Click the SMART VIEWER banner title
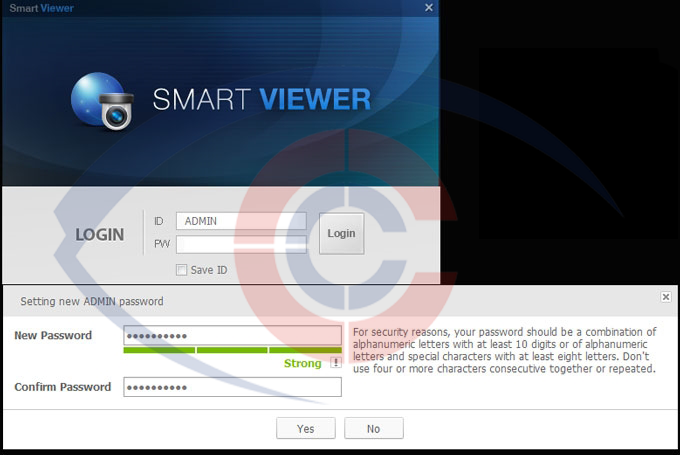680x455 pixels. 262,99
